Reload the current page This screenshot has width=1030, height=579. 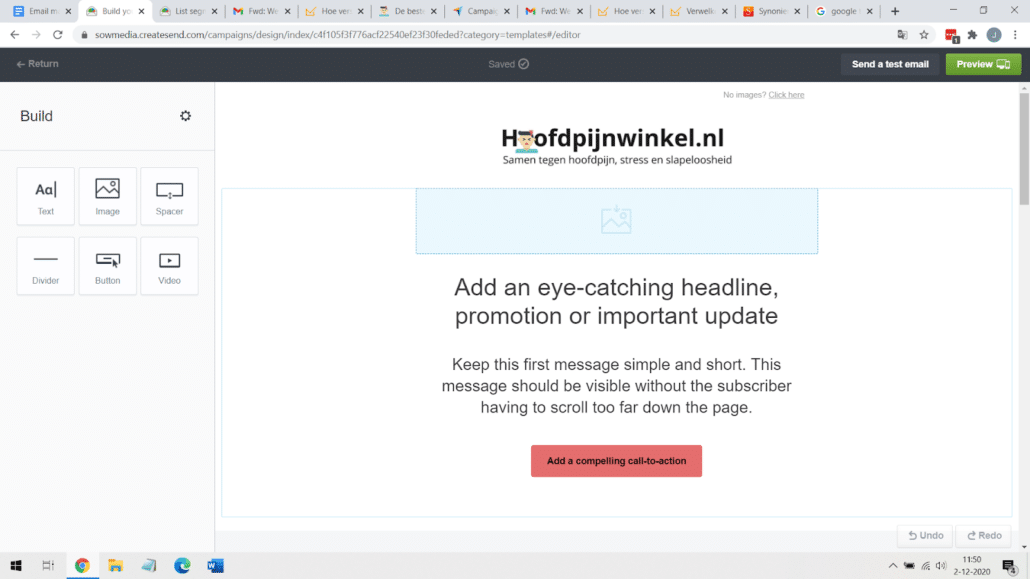pyautogui.click(x=58, y=35)
